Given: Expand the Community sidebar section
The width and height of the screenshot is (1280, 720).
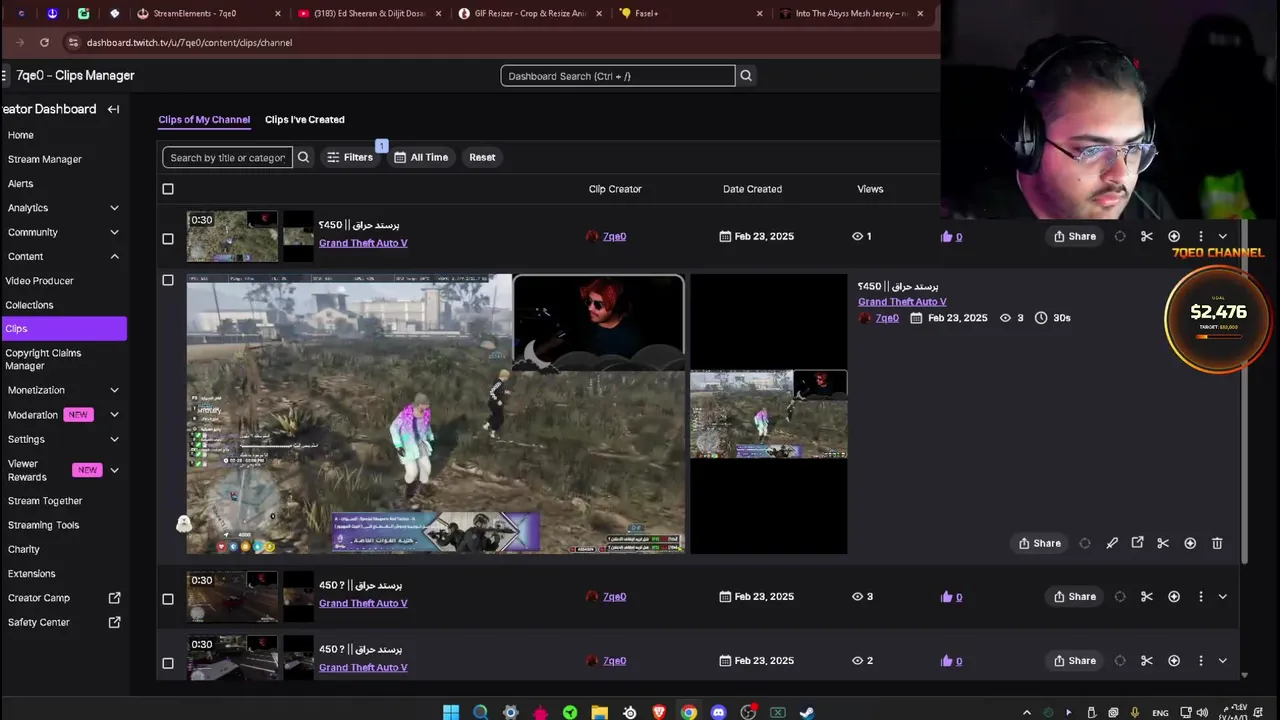Looking at the screenshot, I should 114,232.
